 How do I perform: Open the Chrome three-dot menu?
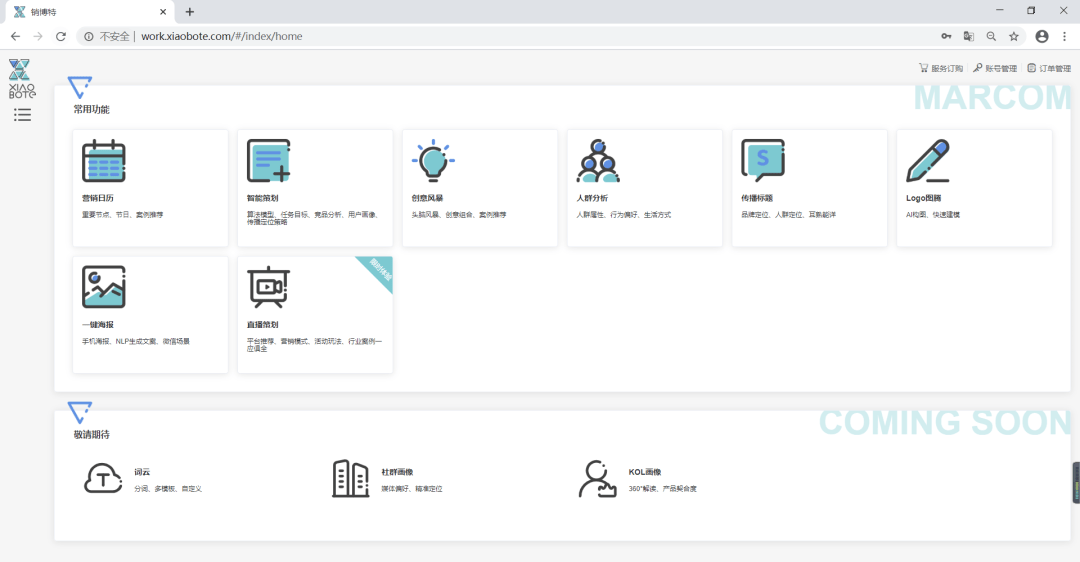pyautogui.click(x=1065, y=37)
